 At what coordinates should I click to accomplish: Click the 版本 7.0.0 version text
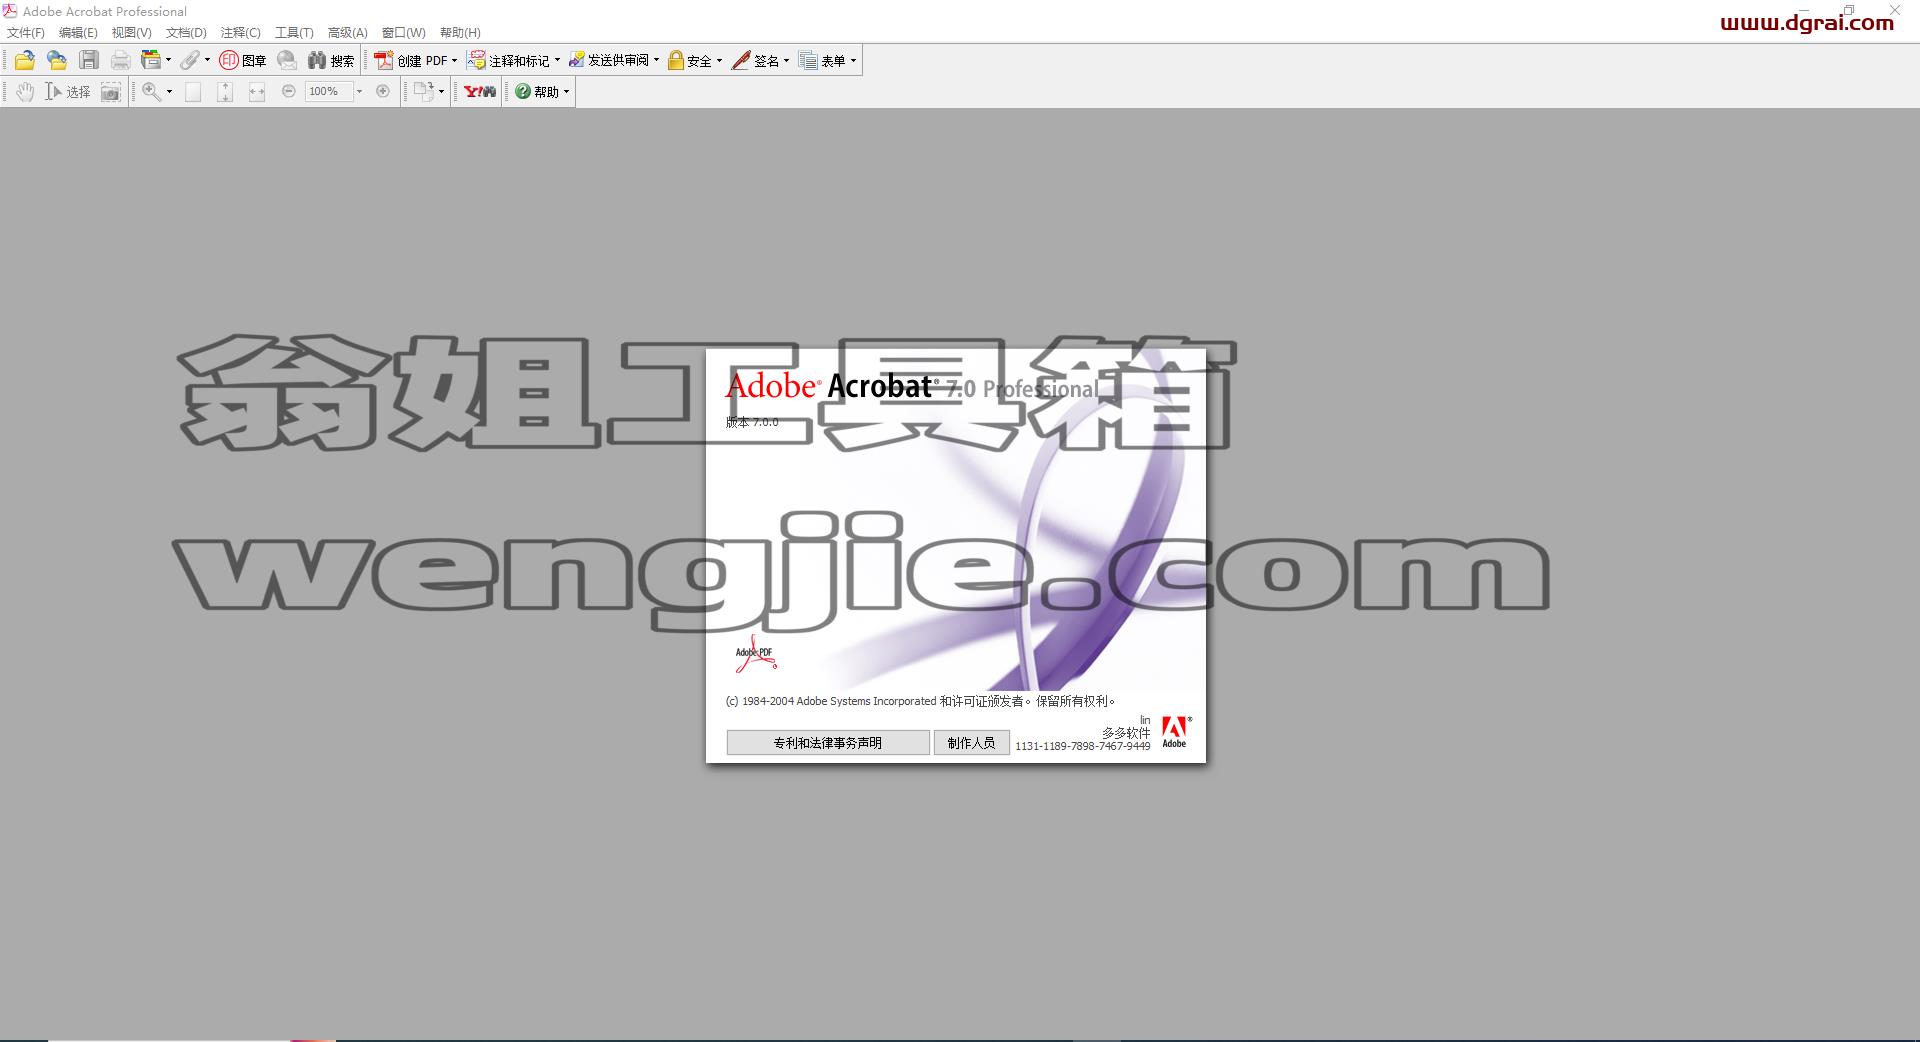tap(752, 422)
